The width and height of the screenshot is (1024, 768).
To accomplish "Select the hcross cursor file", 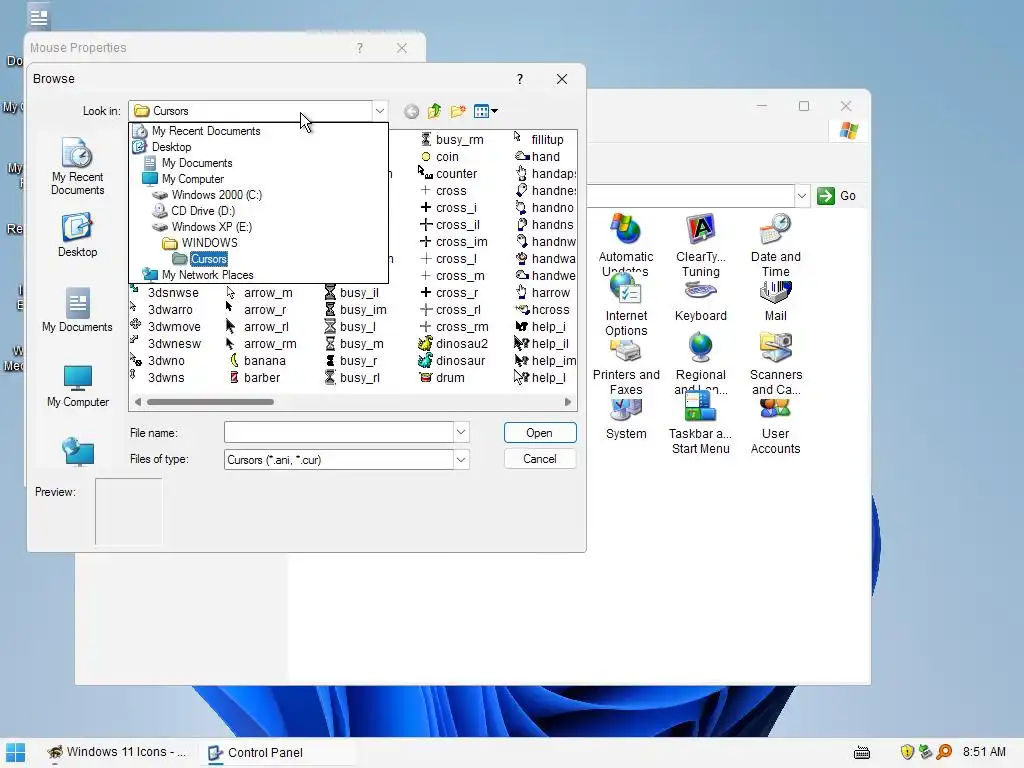I will point(542,310).
